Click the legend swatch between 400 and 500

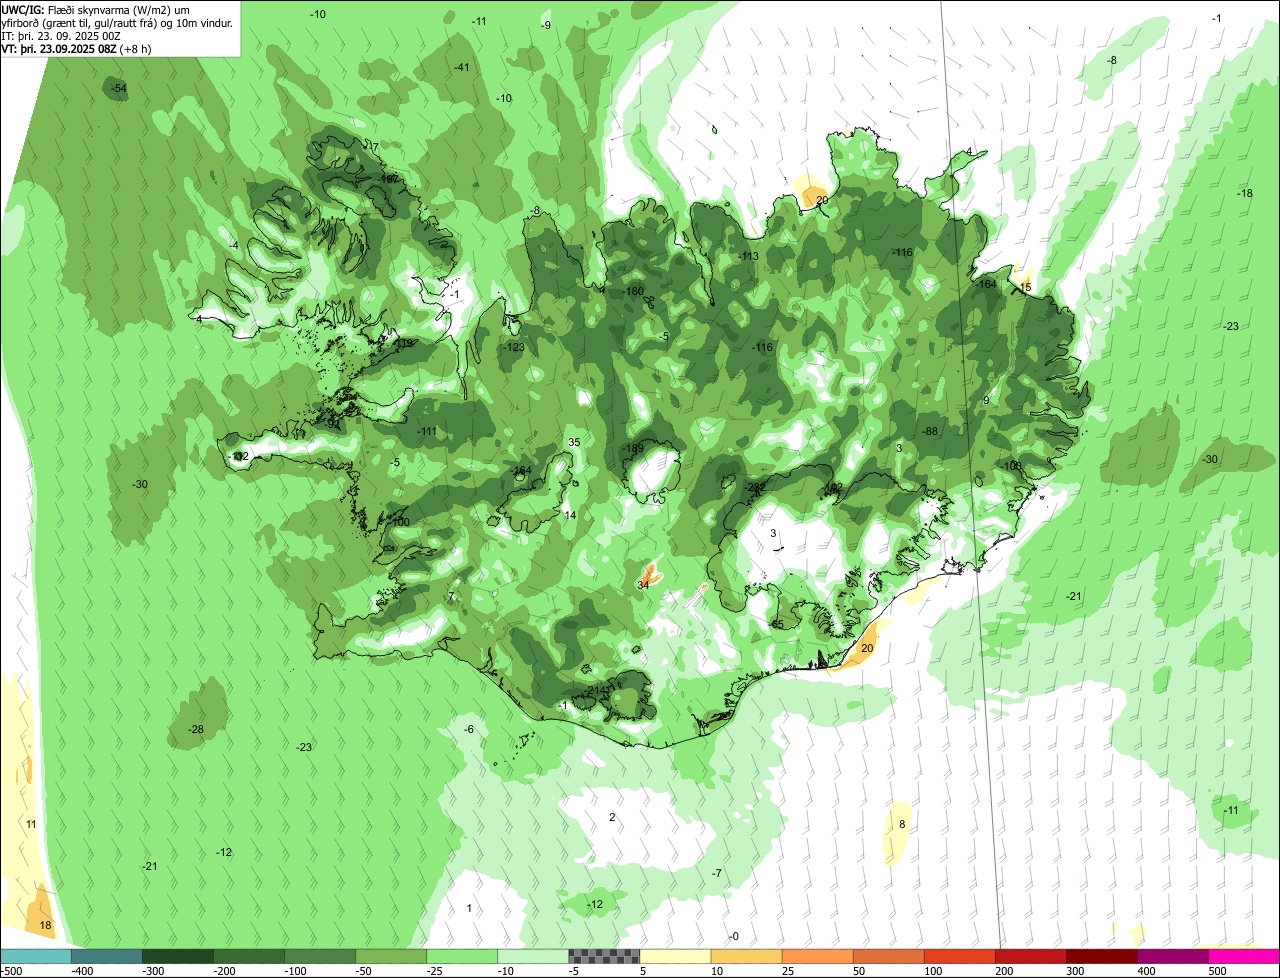pyautogui.click(x=1173, y=956)
